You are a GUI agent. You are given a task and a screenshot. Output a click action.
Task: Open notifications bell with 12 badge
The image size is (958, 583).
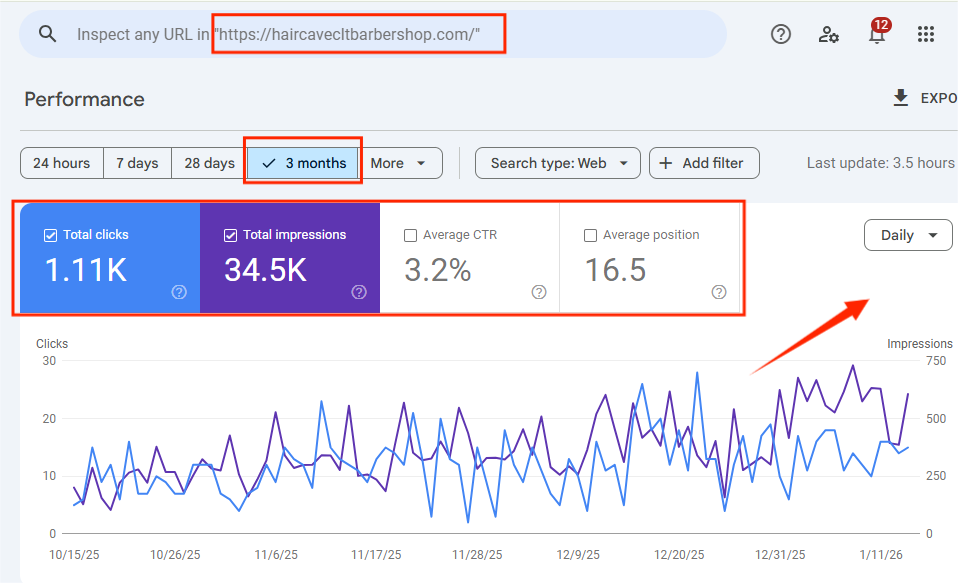tap(877, 34)
